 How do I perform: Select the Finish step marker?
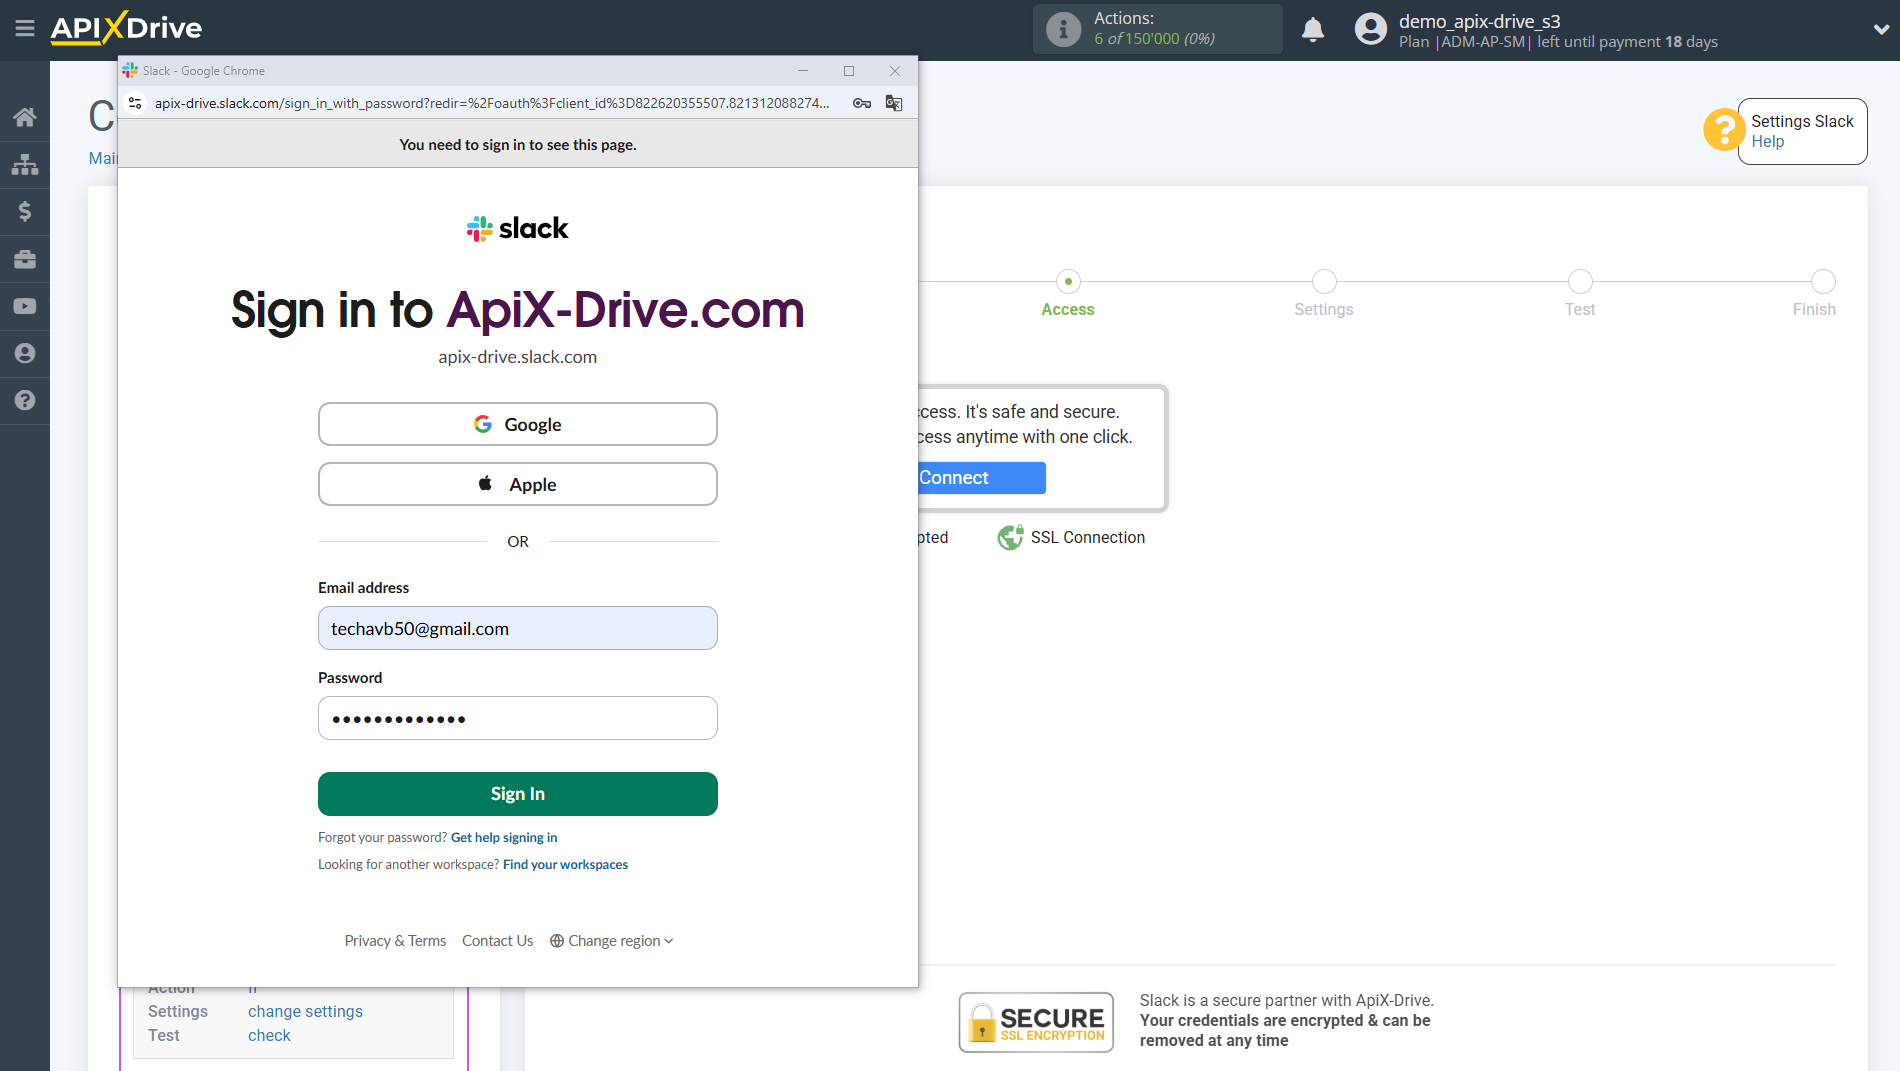point(1823,281)
